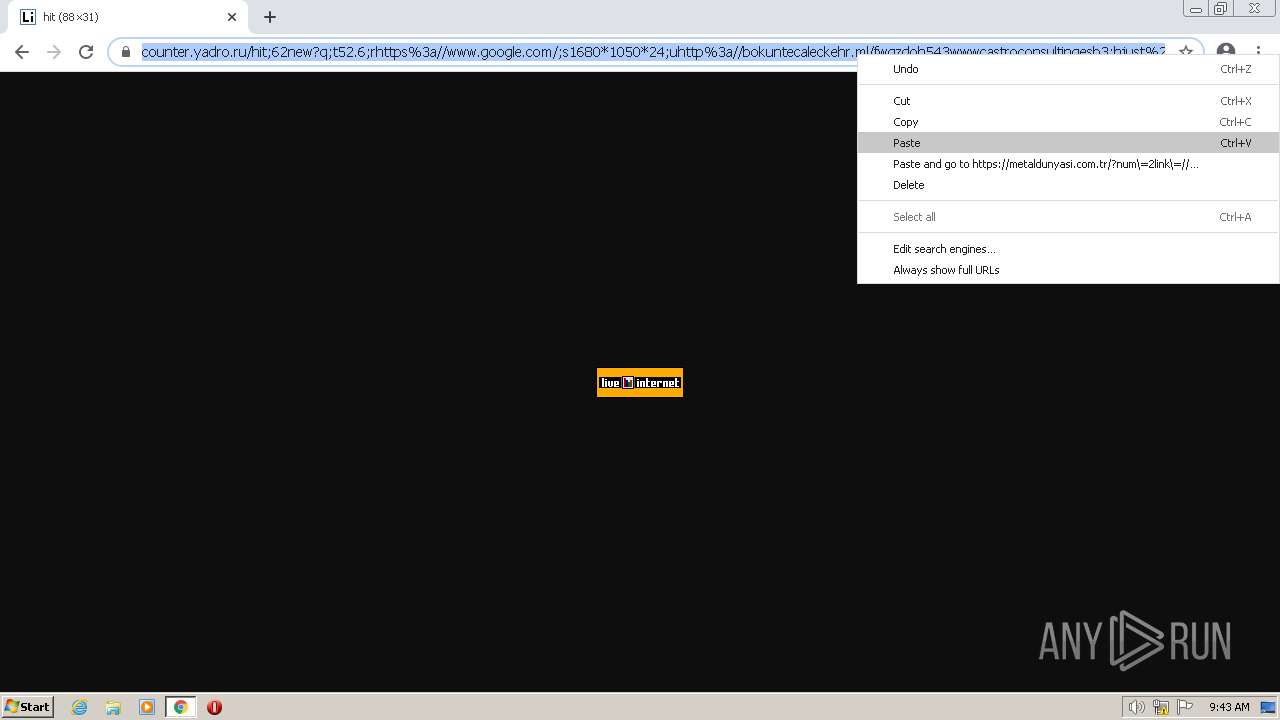Click the network tray icon
This screenshot has height=720, width=1280.
[x=1161, y=707]
